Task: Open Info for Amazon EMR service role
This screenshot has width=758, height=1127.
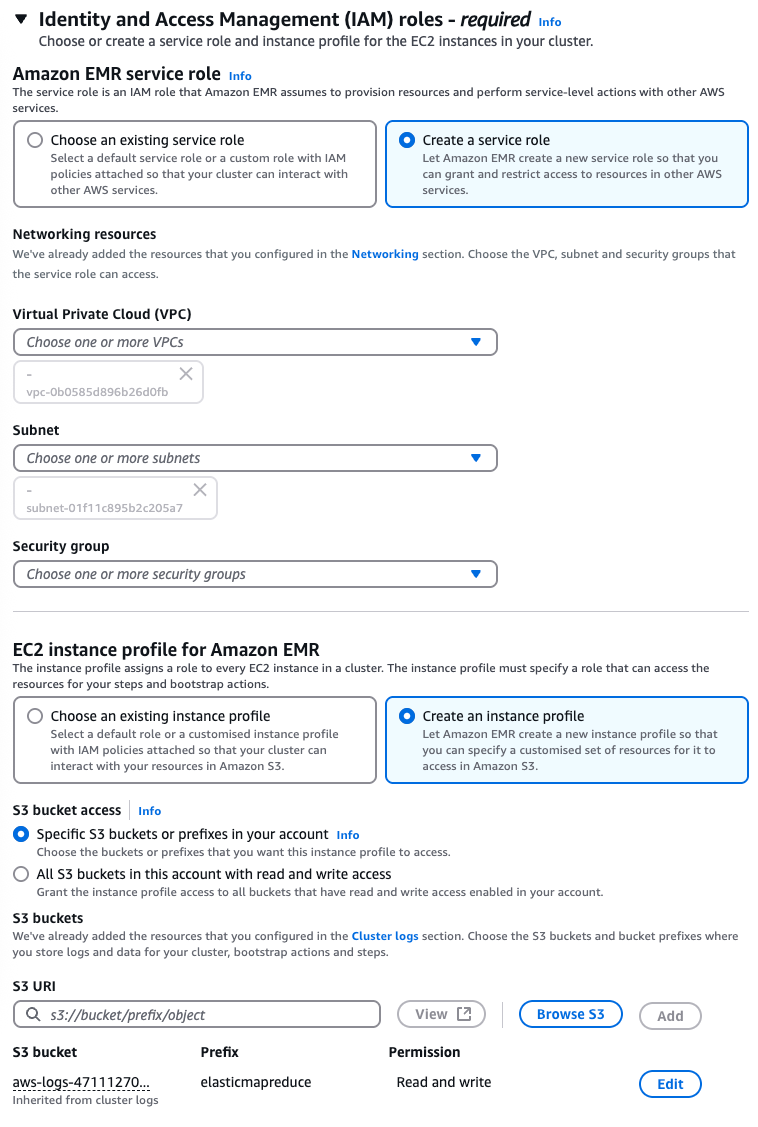Action: 239,75
